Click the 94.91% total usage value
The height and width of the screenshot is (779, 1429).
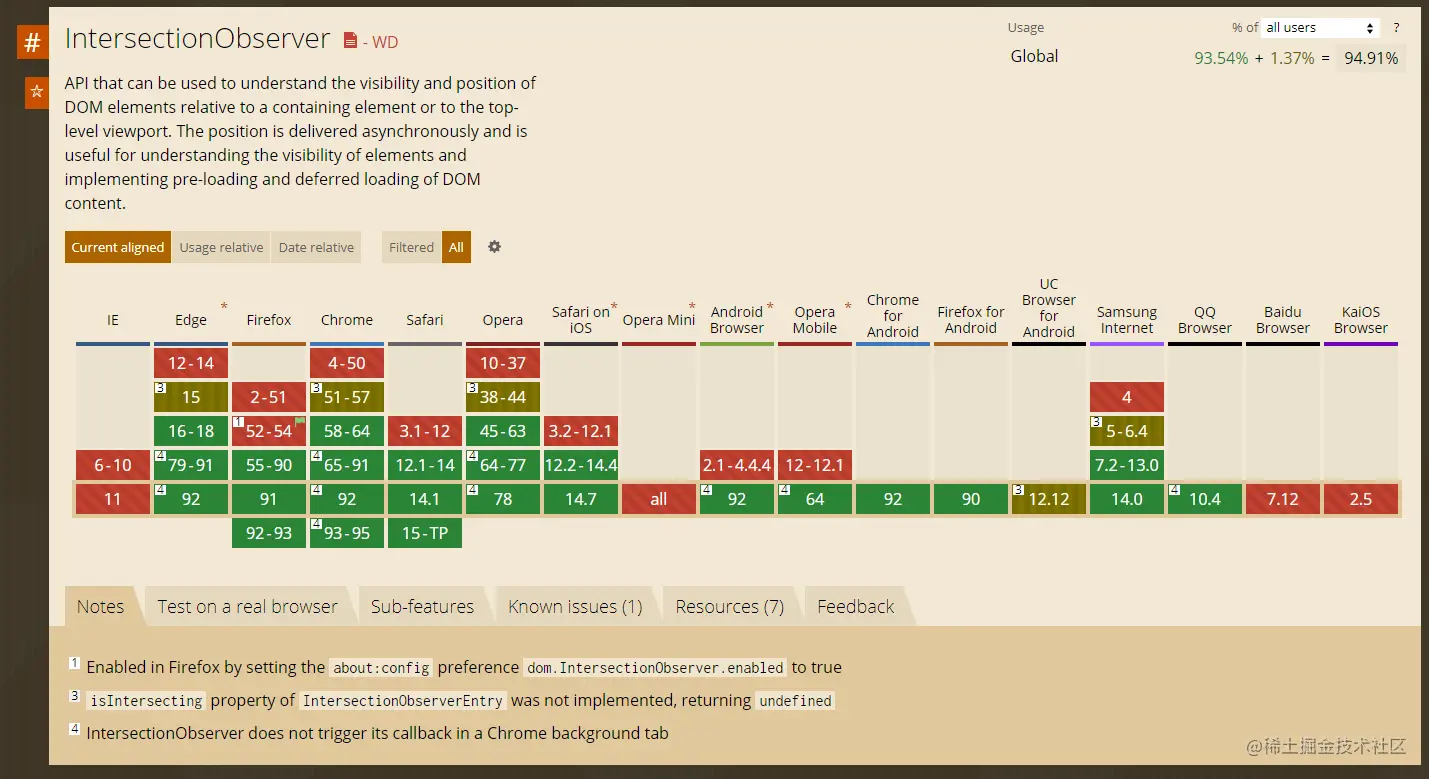[x=1370, y=58]
